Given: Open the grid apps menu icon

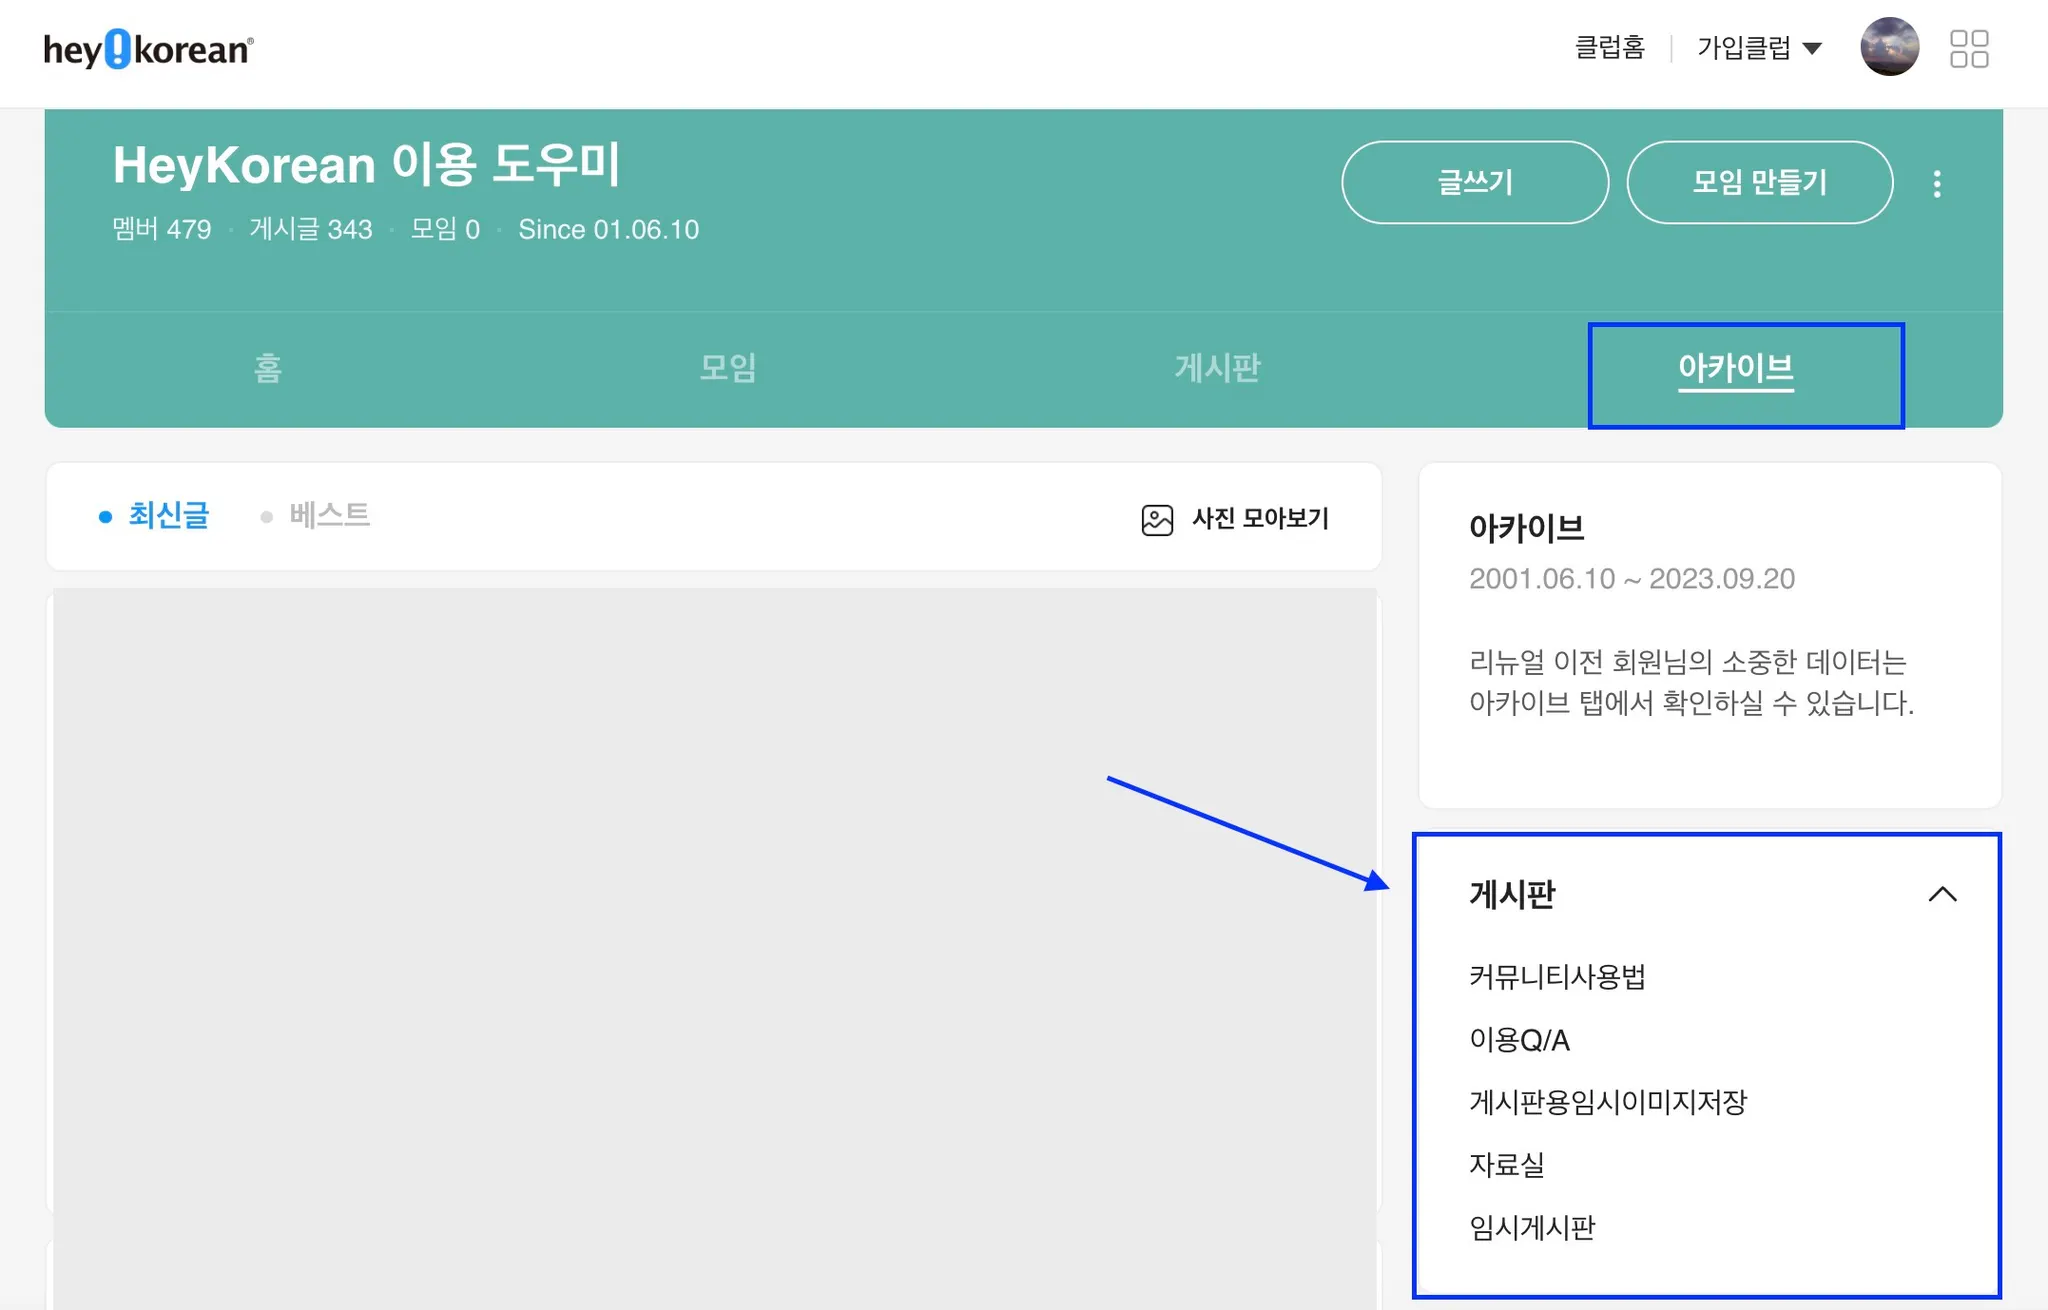Looking at the screenshot, I should [x=1968, y=48].
